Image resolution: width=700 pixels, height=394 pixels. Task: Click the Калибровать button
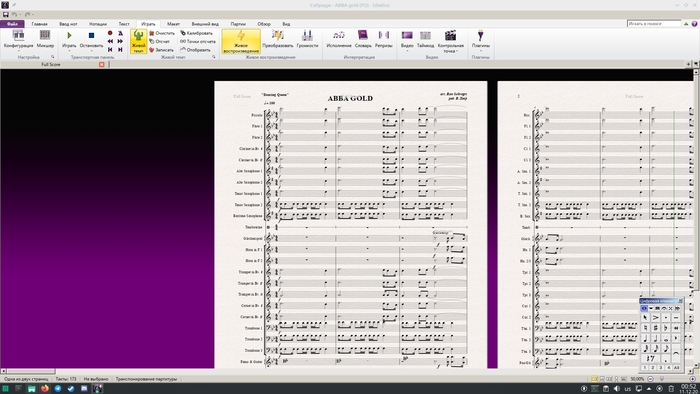click(196, 33)
